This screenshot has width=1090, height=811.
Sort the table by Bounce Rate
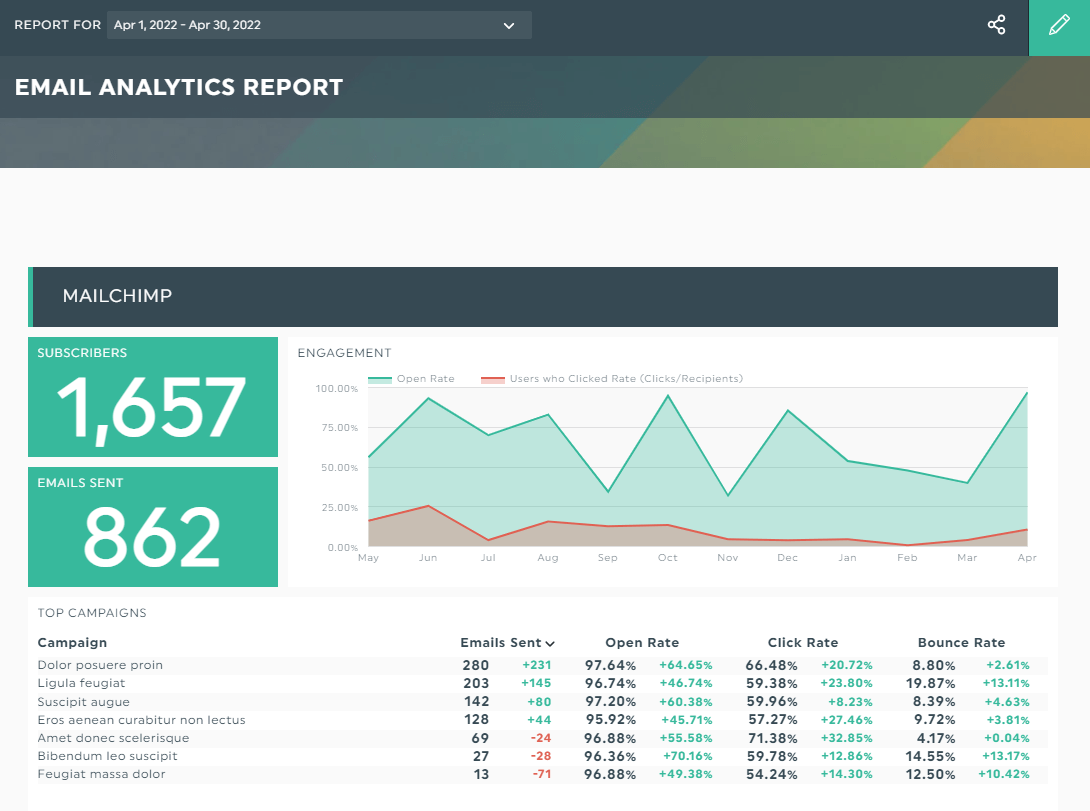962,643
